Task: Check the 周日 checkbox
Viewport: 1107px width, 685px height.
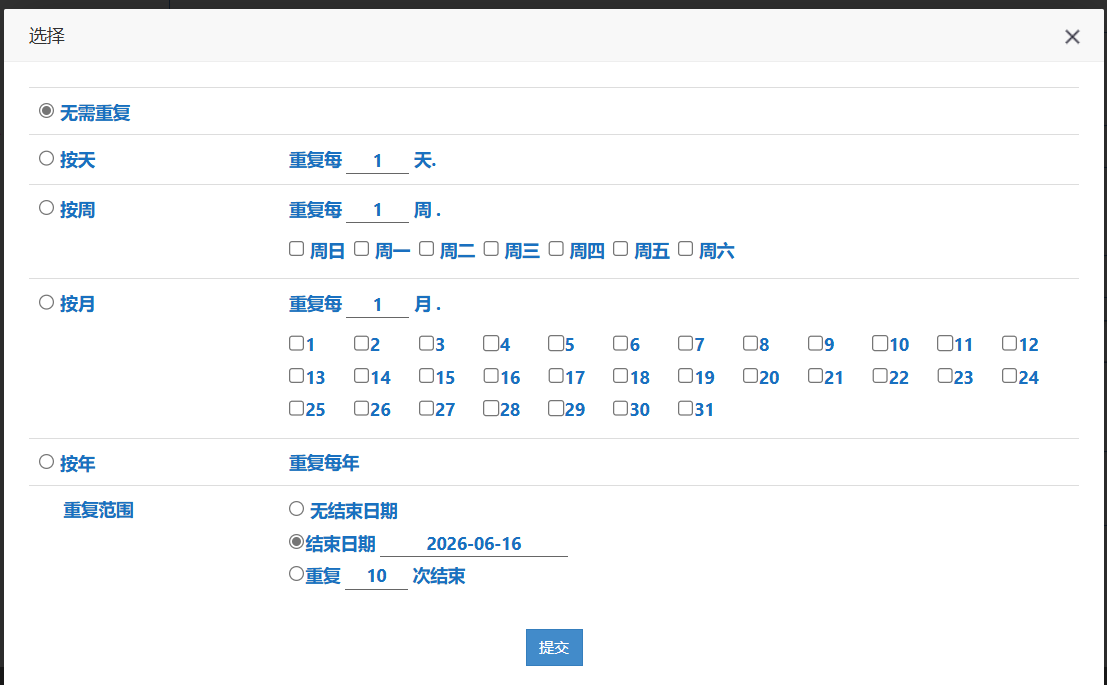Action: tap(297, 249)
